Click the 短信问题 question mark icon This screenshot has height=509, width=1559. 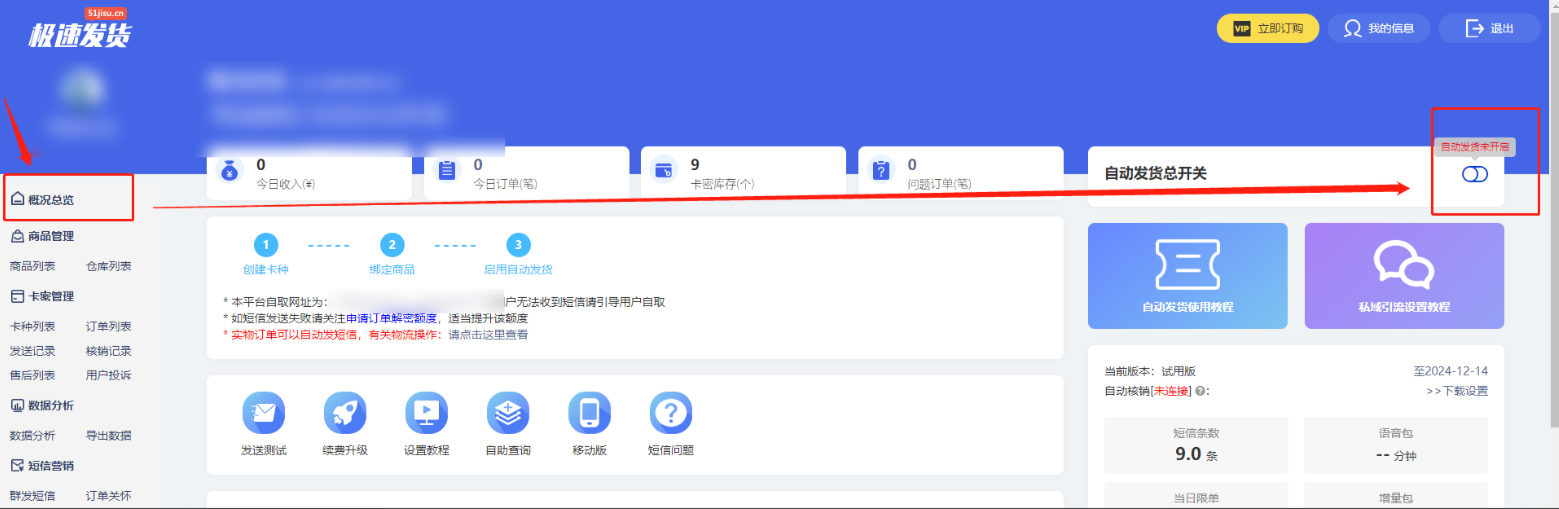pyautogui.click(x=671, y=412)
